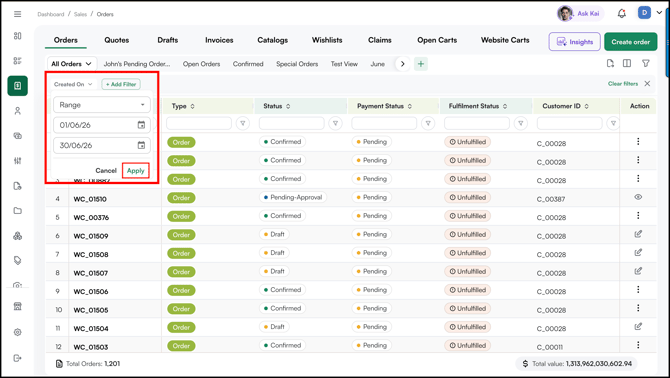The height and width of the screenshot is (378, 670).
Task: Click the customers person sidebar icon
Action: tap(18, 111)
